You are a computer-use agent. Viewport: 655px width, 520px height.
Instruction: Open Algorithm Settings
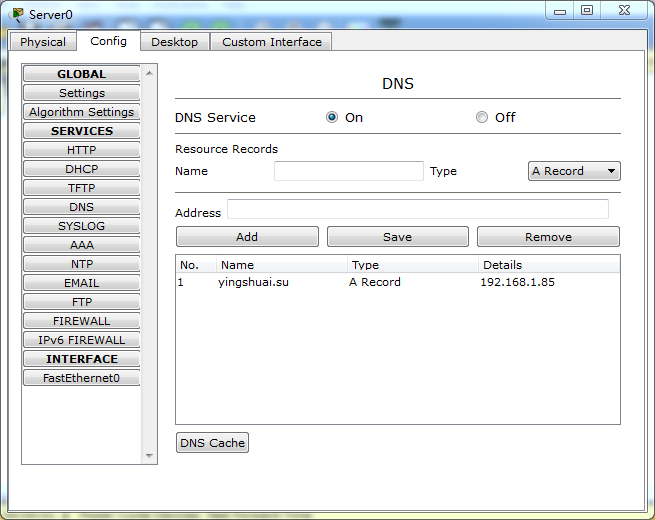coord(81,112)
